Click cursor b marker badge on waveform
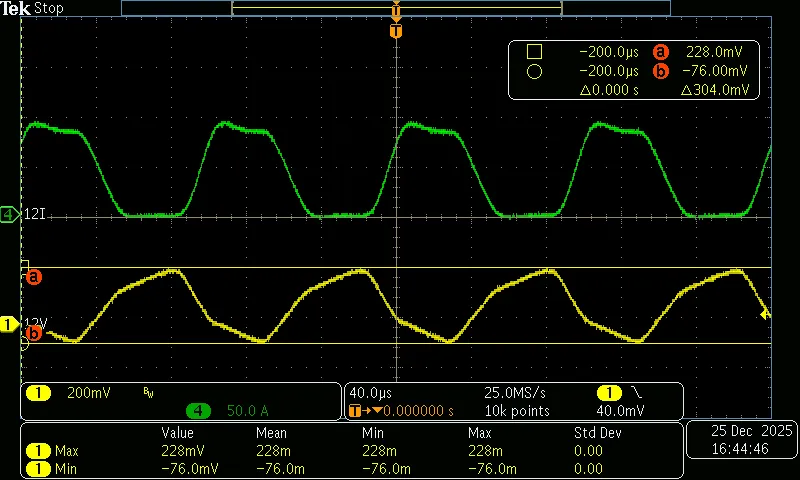800x480 pixels. pos(34,333)
